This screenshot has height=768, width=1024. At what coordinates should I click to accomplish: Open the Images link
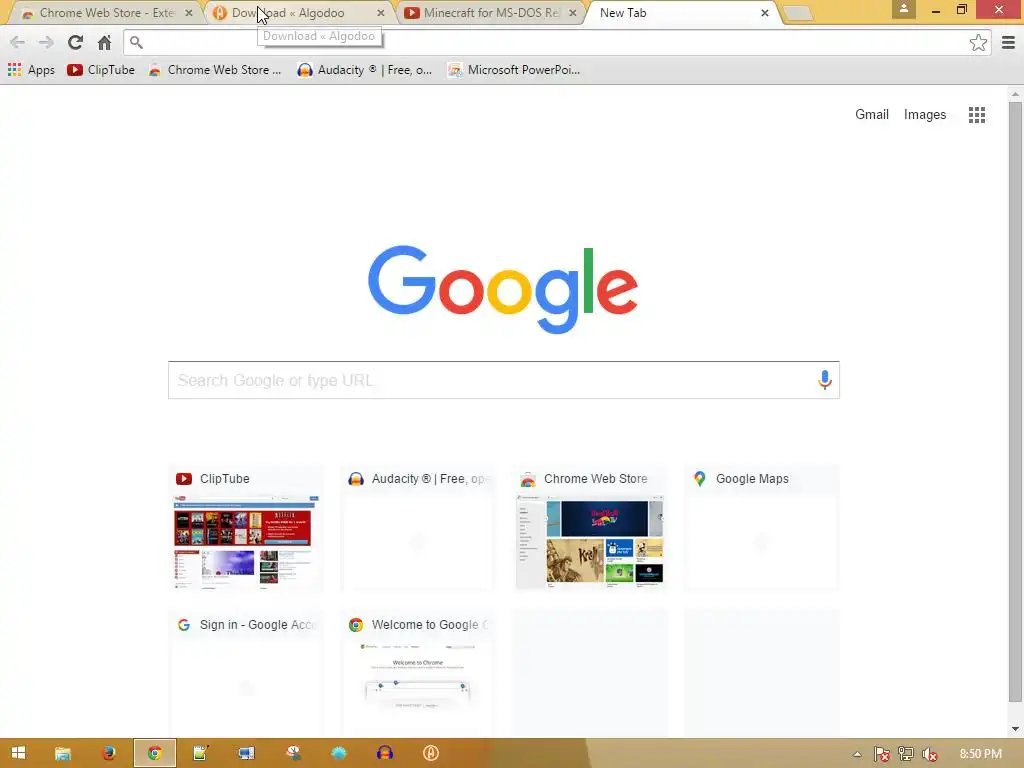pos(925,115)
